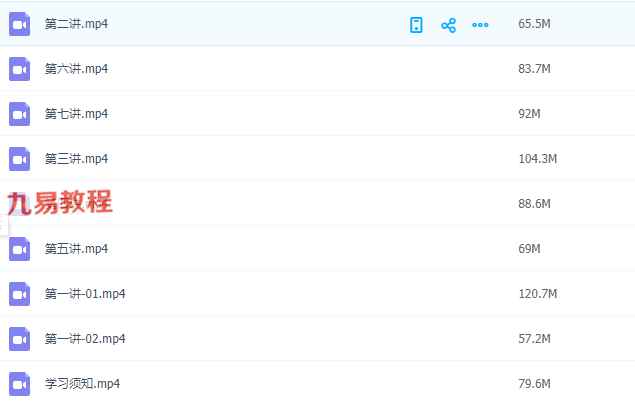Click the video icon of 第三讲.mp4
Image resolution: width=635 pixels, height=404 pixels.
coord(19,159)
